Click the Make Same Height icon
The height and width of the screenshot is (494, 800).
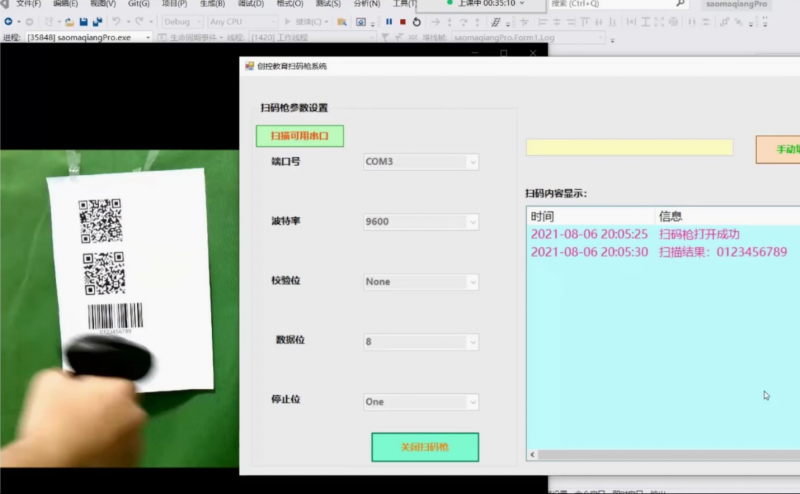point(645,22)
